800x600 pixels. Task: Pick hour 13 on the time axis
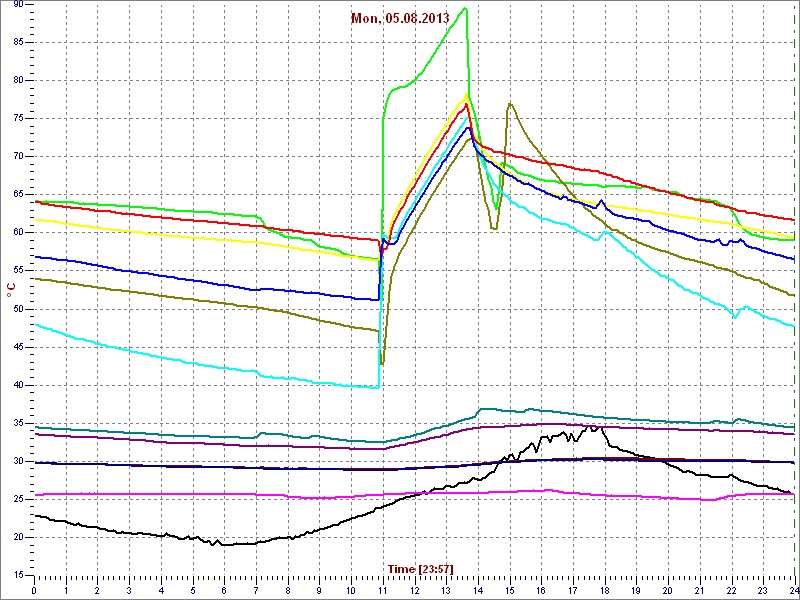tap(446, 590)
